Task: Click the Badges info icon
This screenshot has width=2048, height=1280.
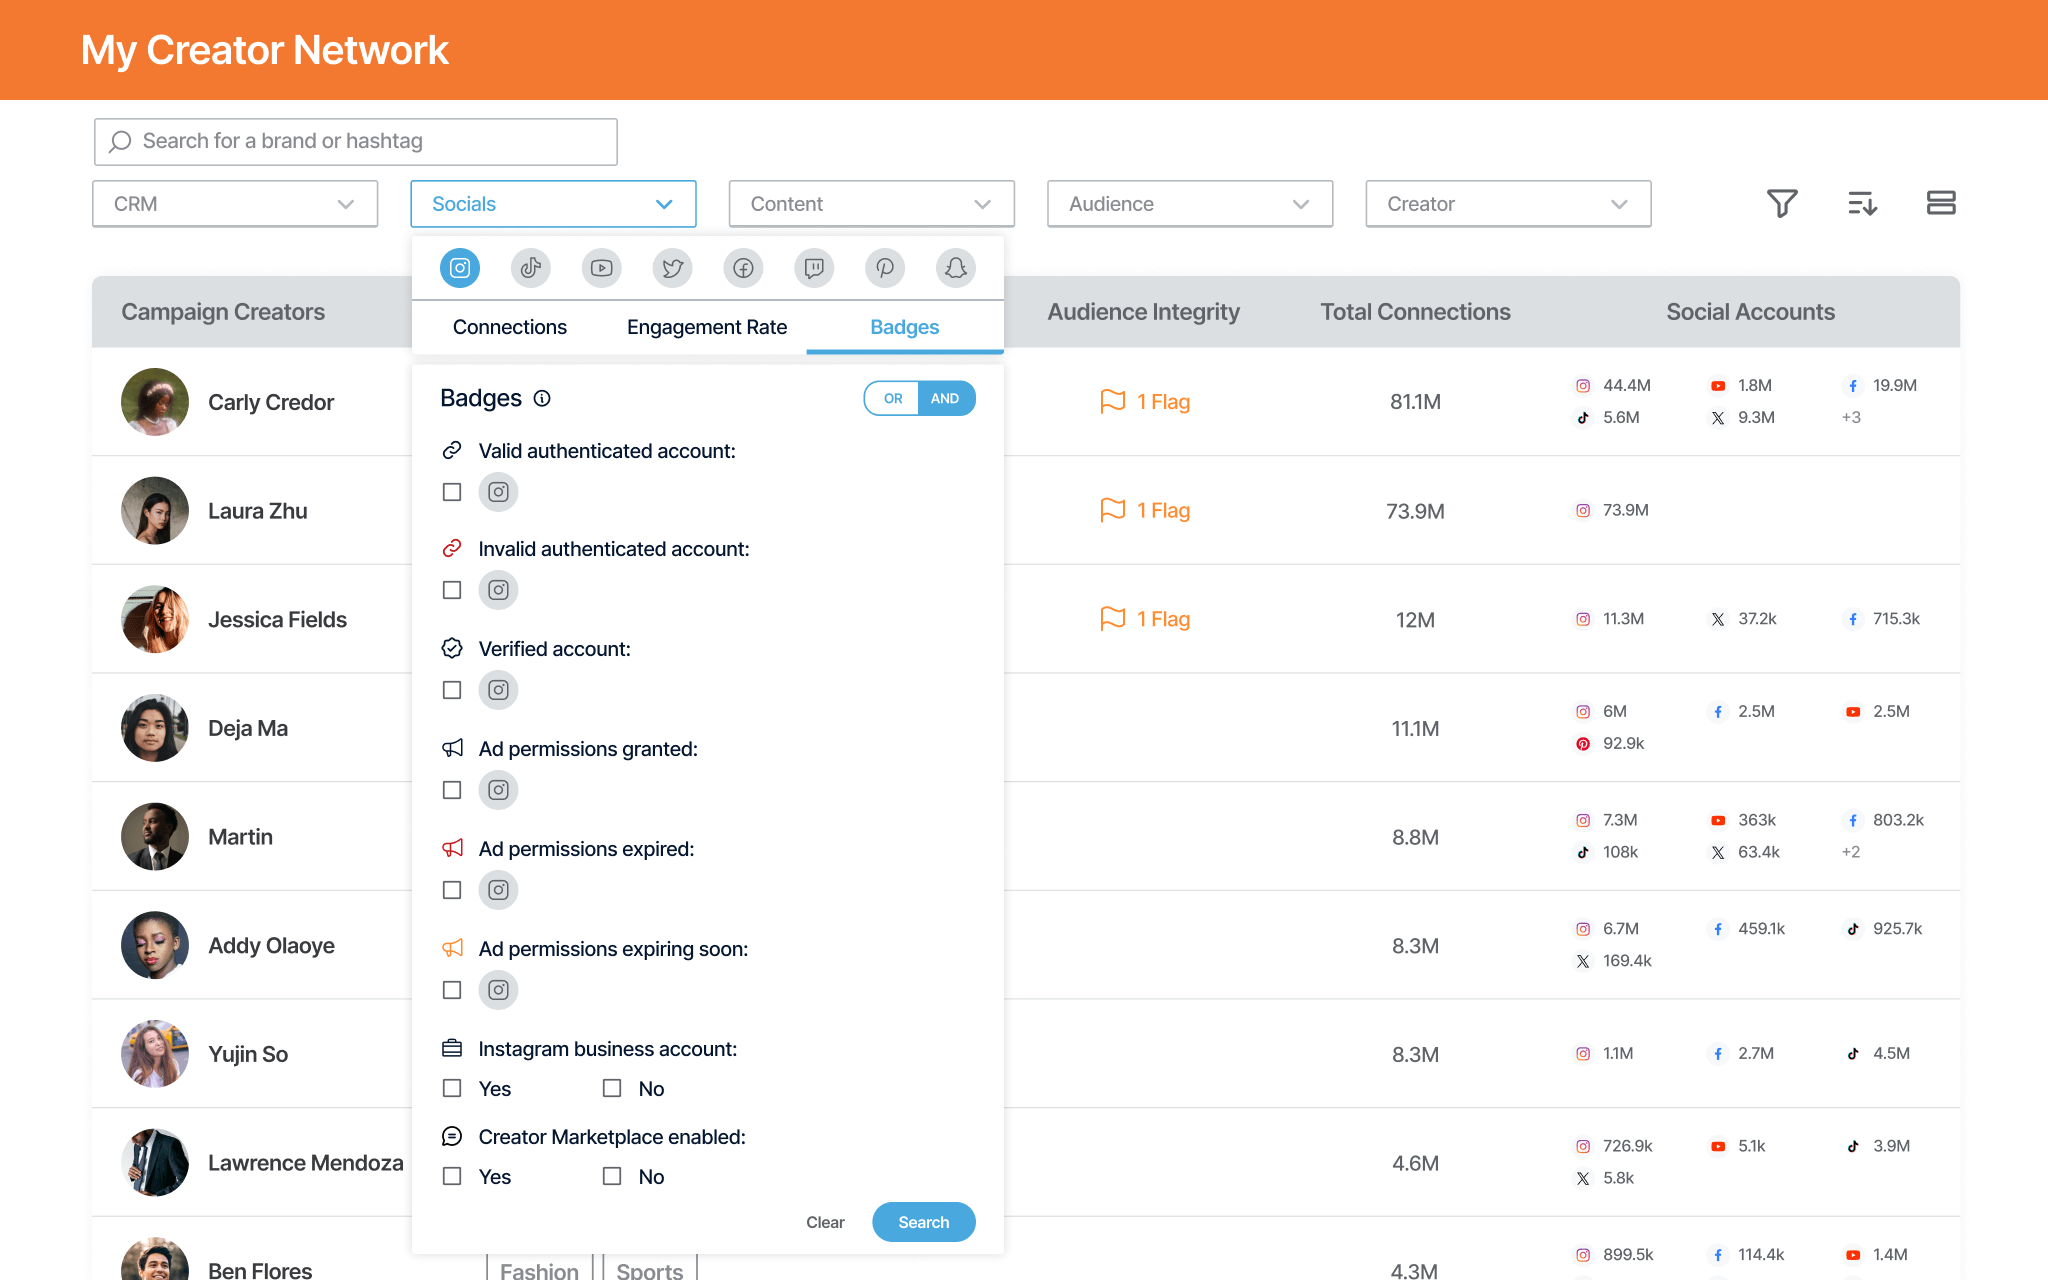Action: [542, 398]
